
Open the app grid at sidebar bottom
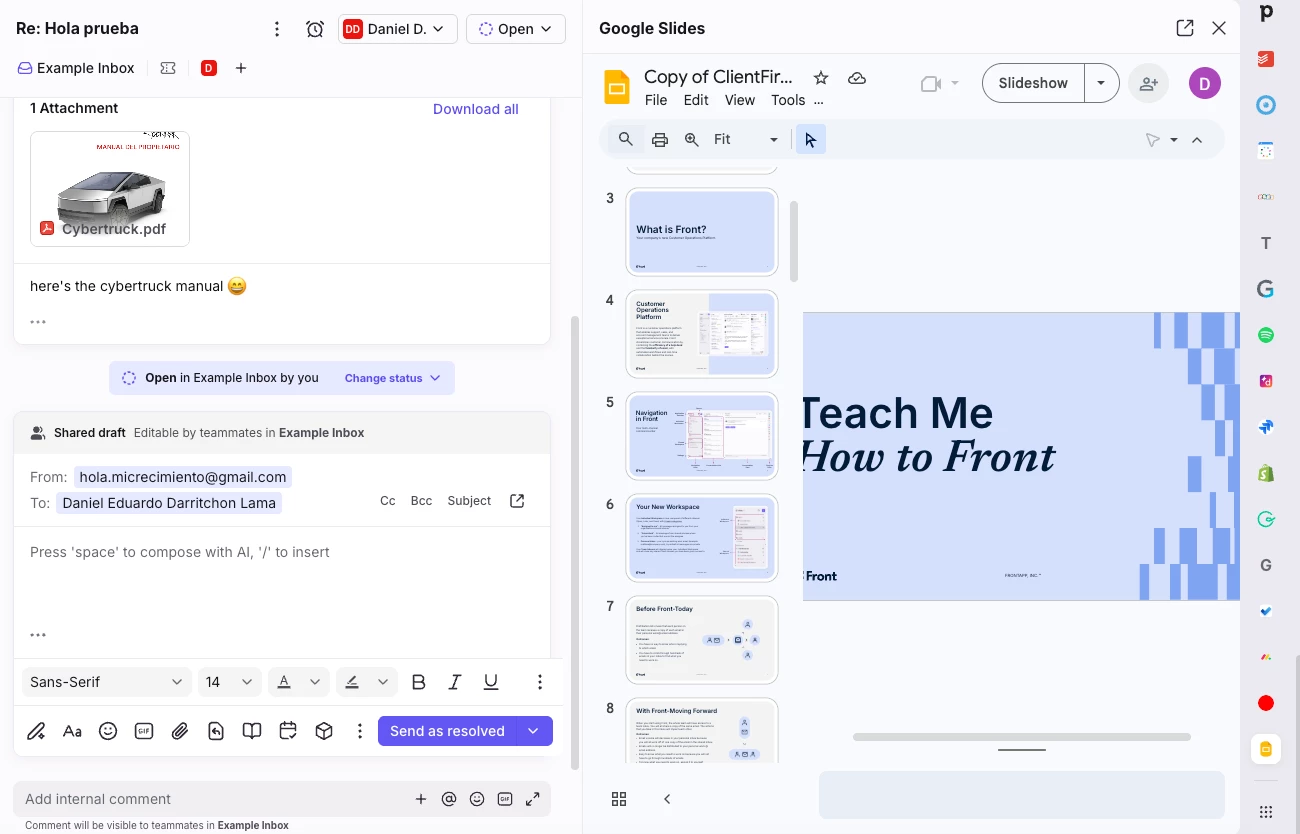click(x=1266, y=812)
